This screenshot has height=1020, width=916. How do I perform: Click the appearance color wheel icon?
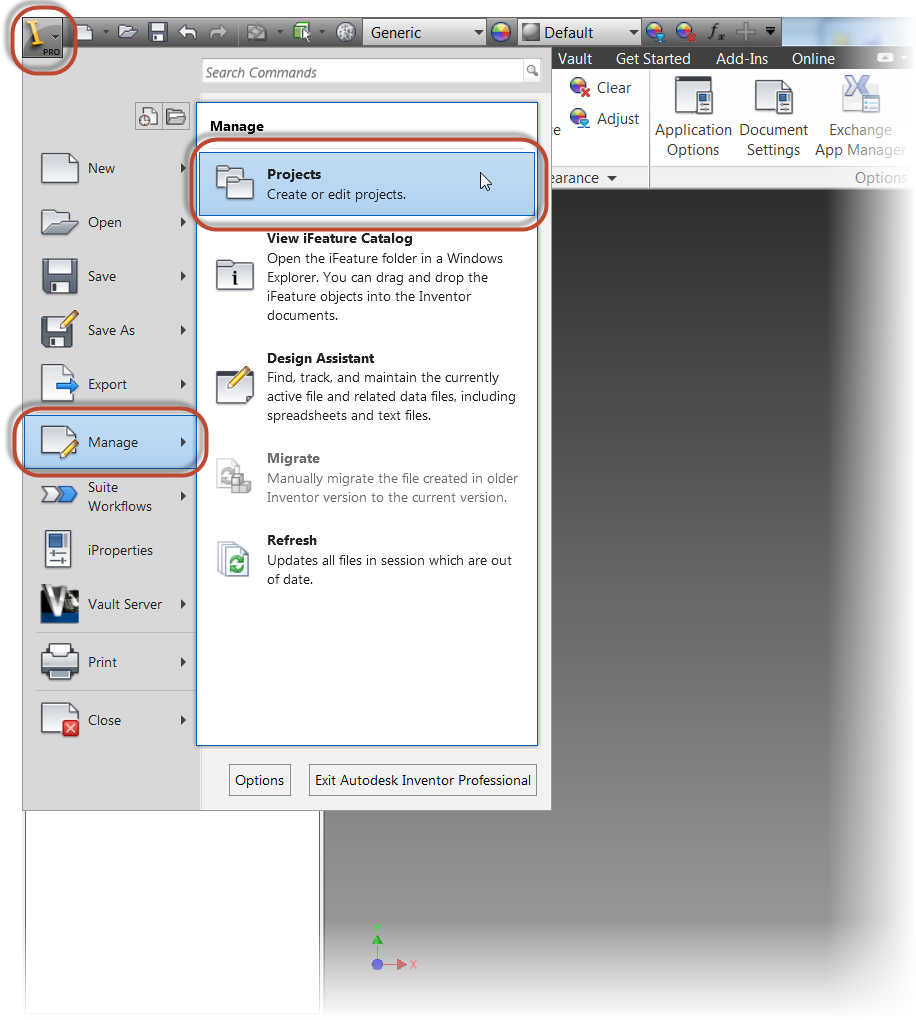[500, 32]
